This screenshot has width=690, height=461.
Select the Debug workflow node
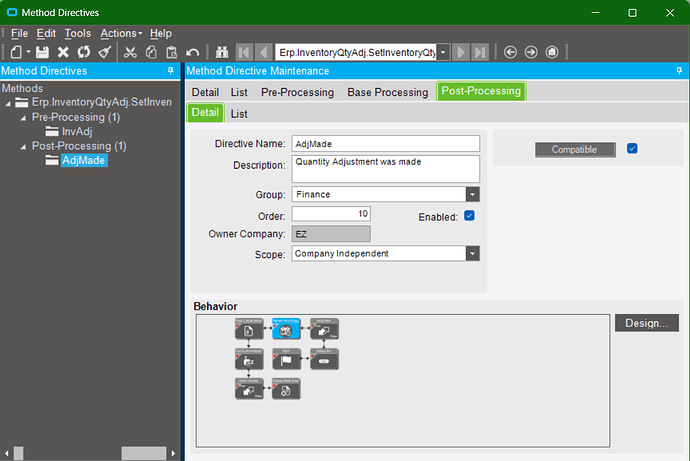[324, 359]
